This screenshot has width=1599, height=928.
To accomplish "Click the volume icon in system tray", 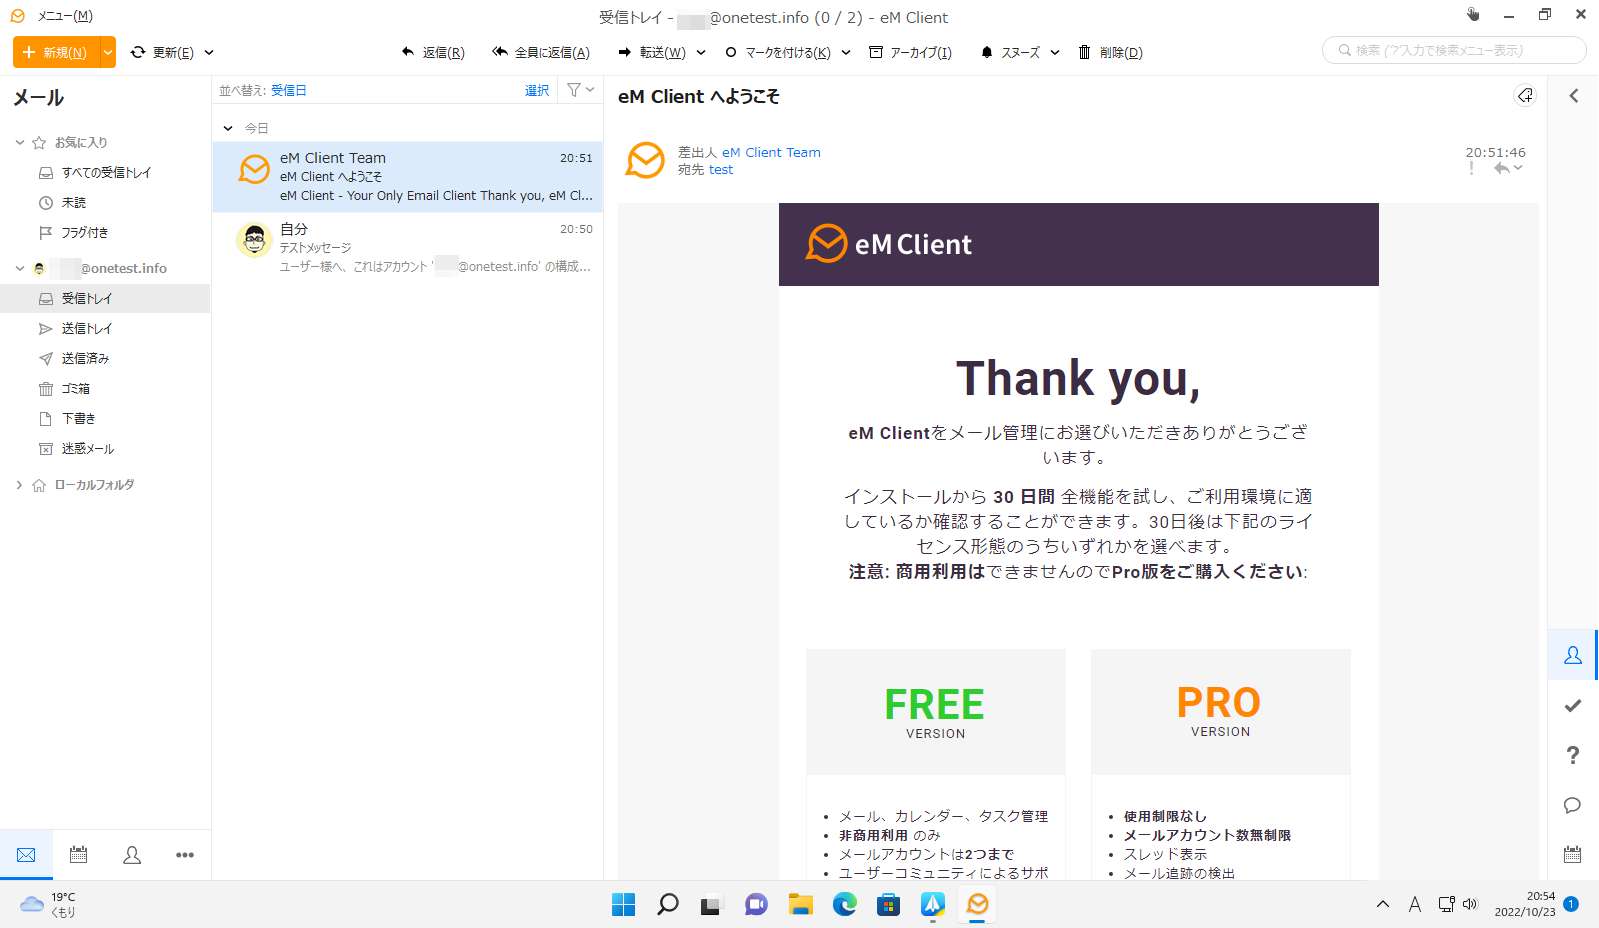I will coord(1470,904).
